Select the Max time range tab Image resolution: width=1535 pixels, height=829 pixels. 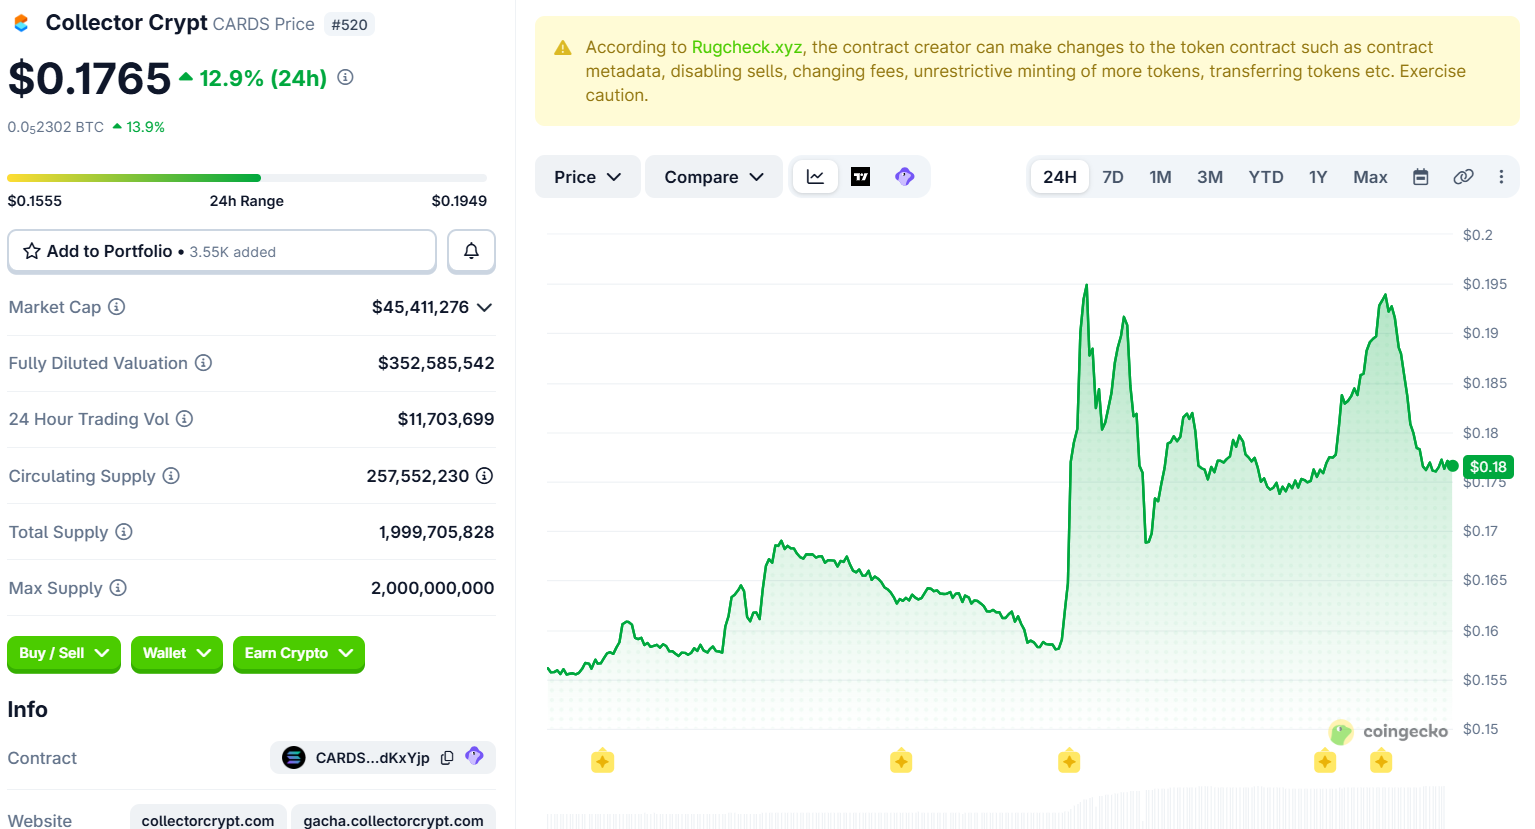[1370, 177]
